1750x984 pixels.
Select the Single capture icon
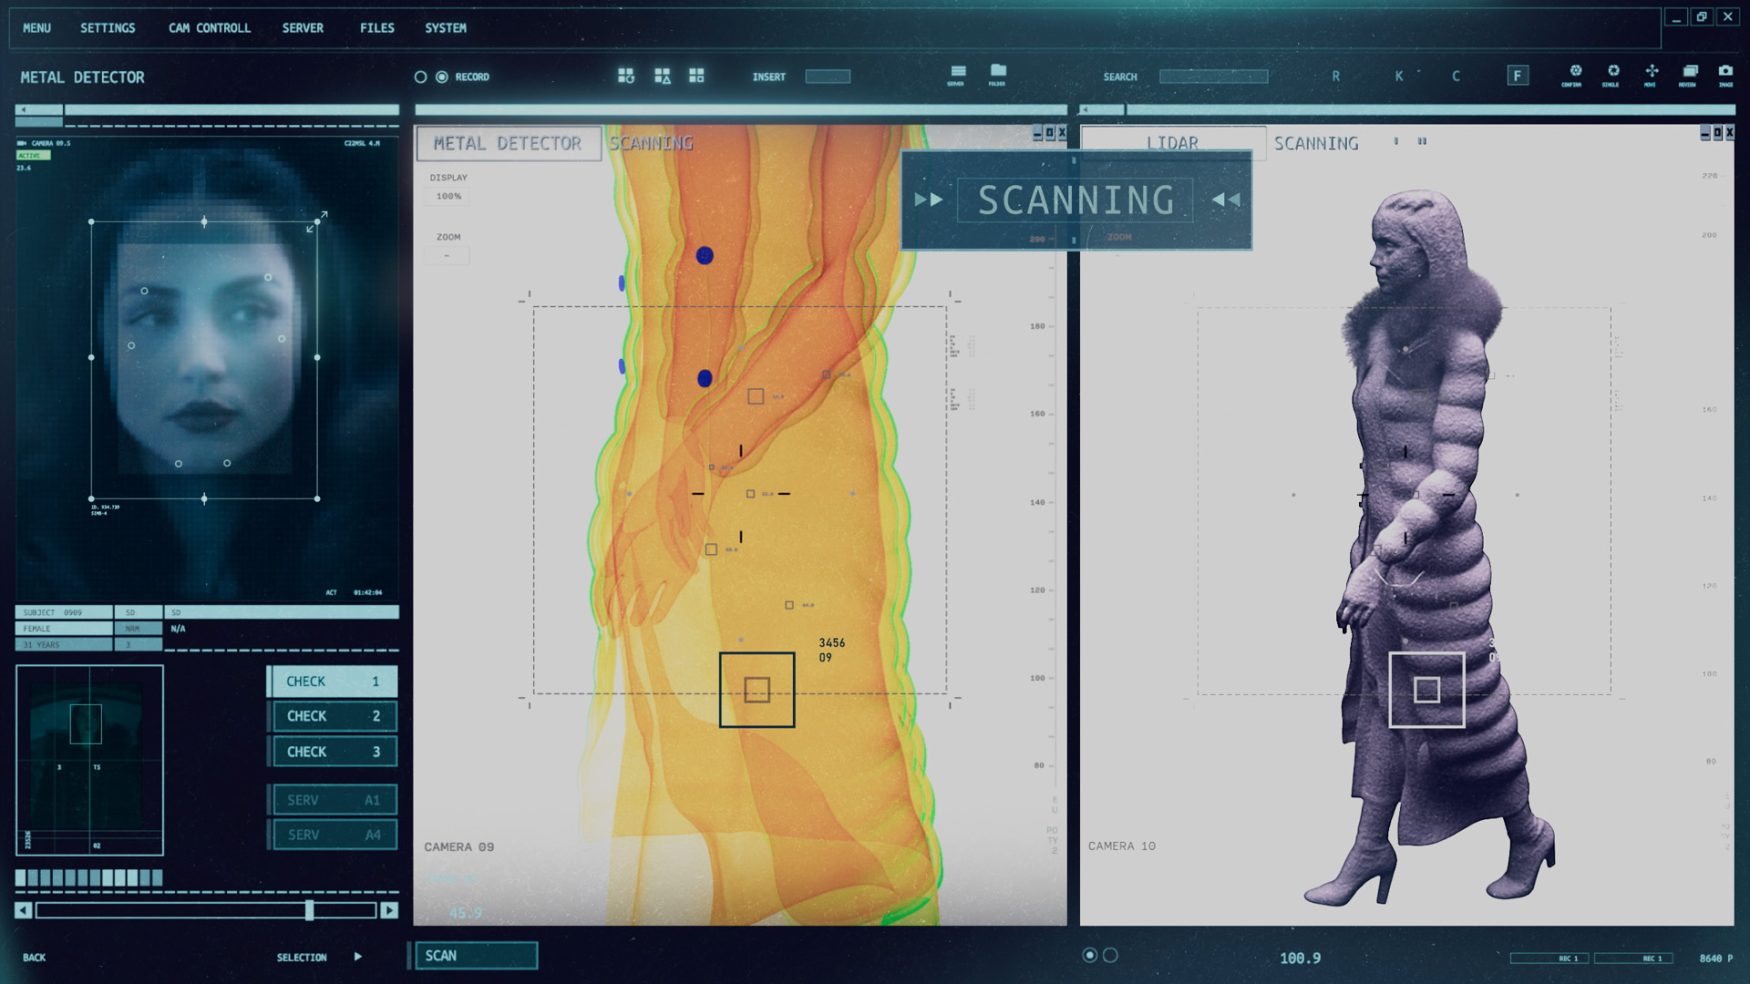point(1613,72)
